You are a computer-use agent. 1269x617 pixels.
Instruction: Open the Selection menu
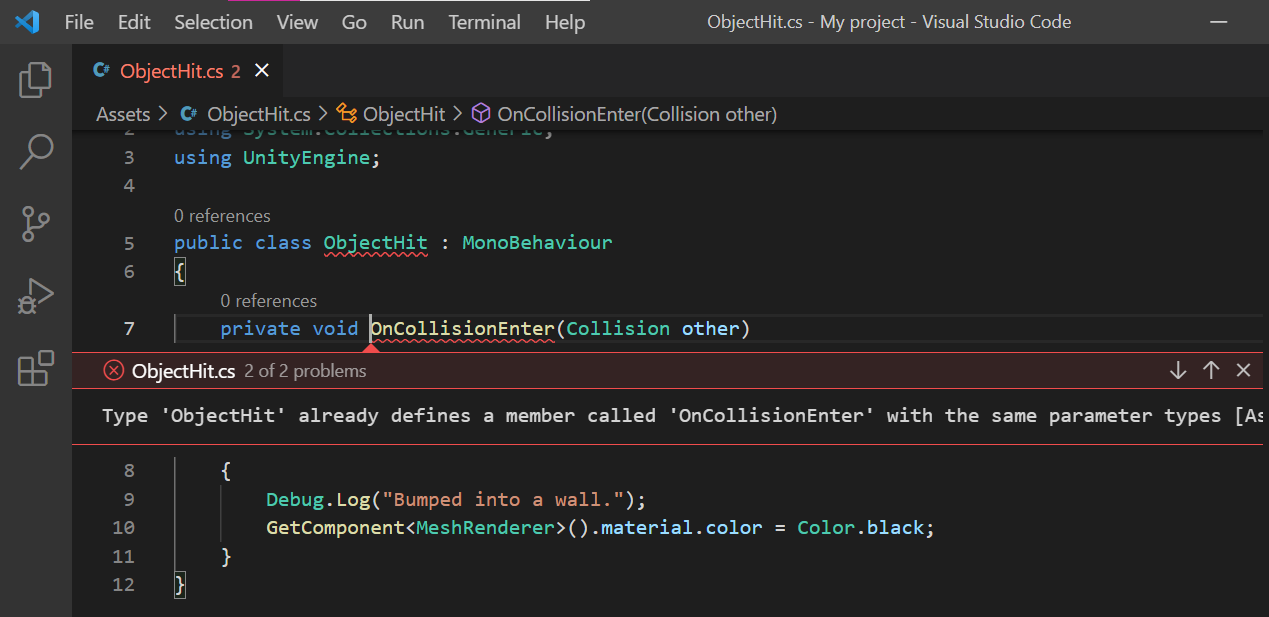pos(213,22)
